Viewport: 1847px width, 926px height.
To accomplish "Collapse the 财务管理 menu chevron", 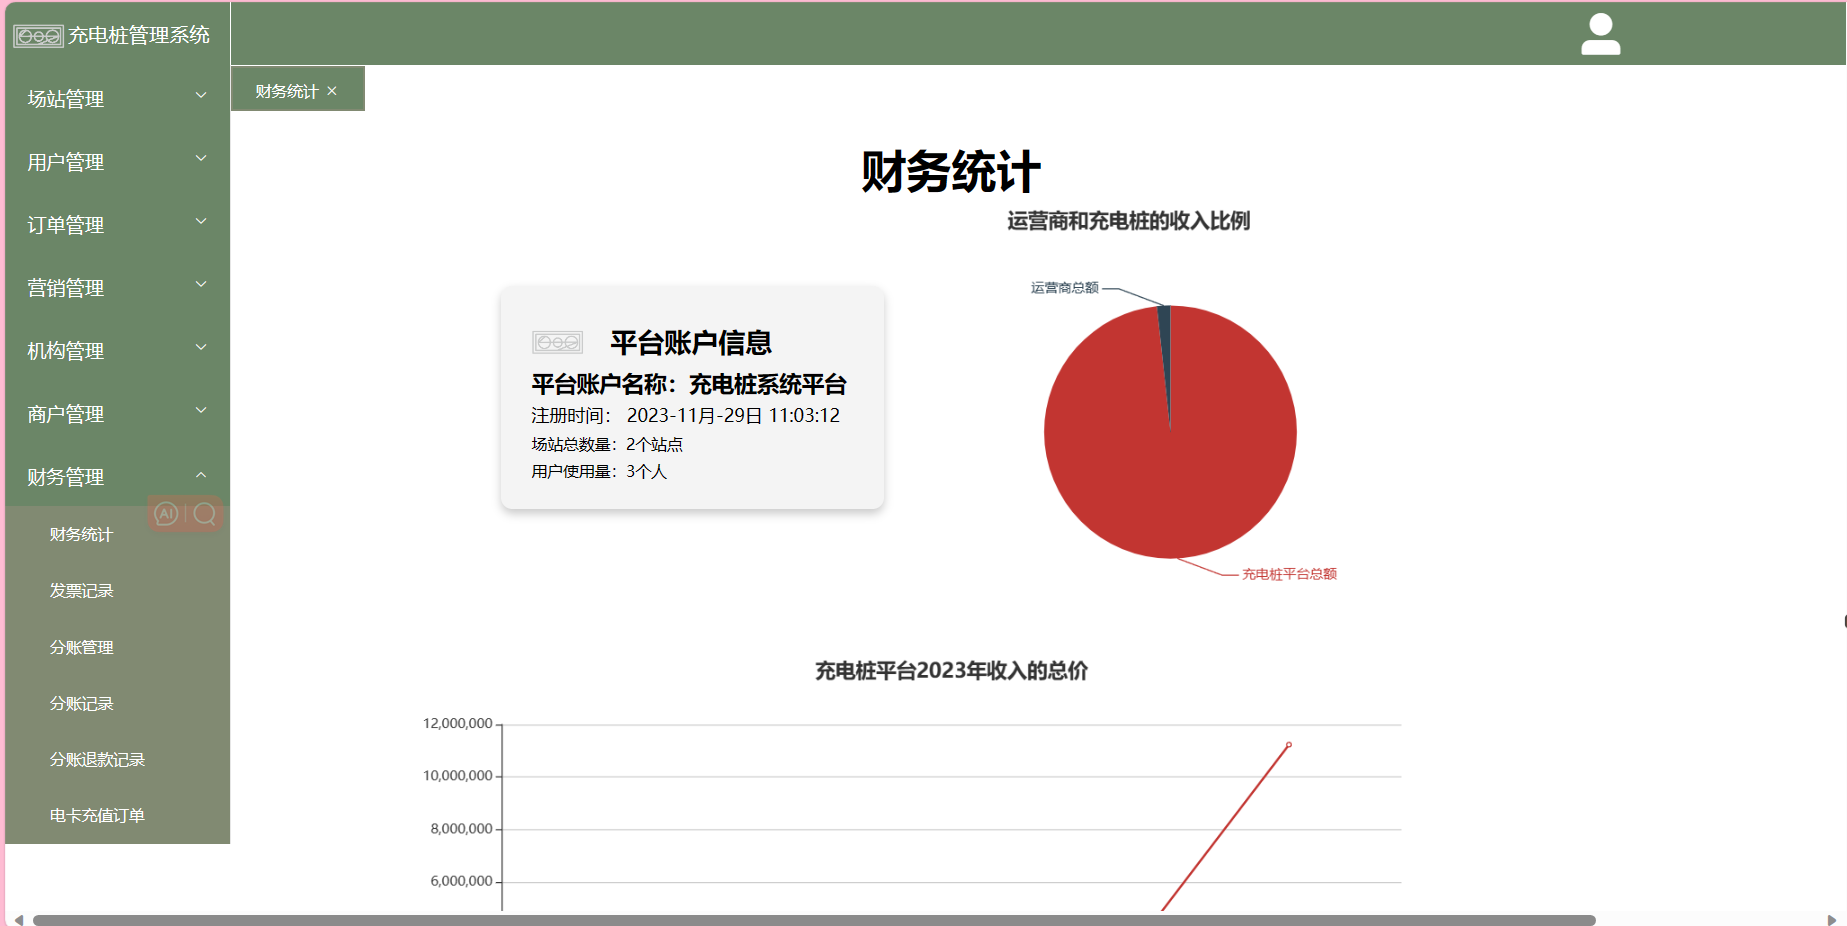I will point(201,475).
